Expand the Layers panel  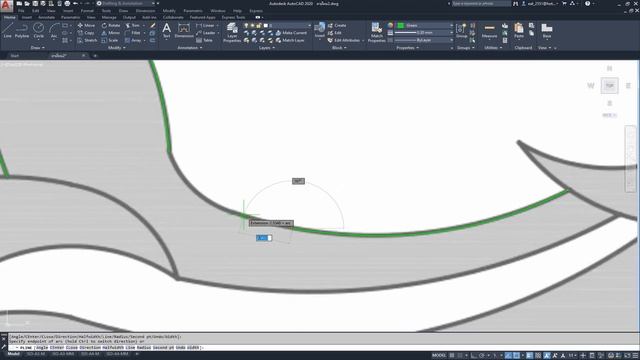tap(267, 48)
